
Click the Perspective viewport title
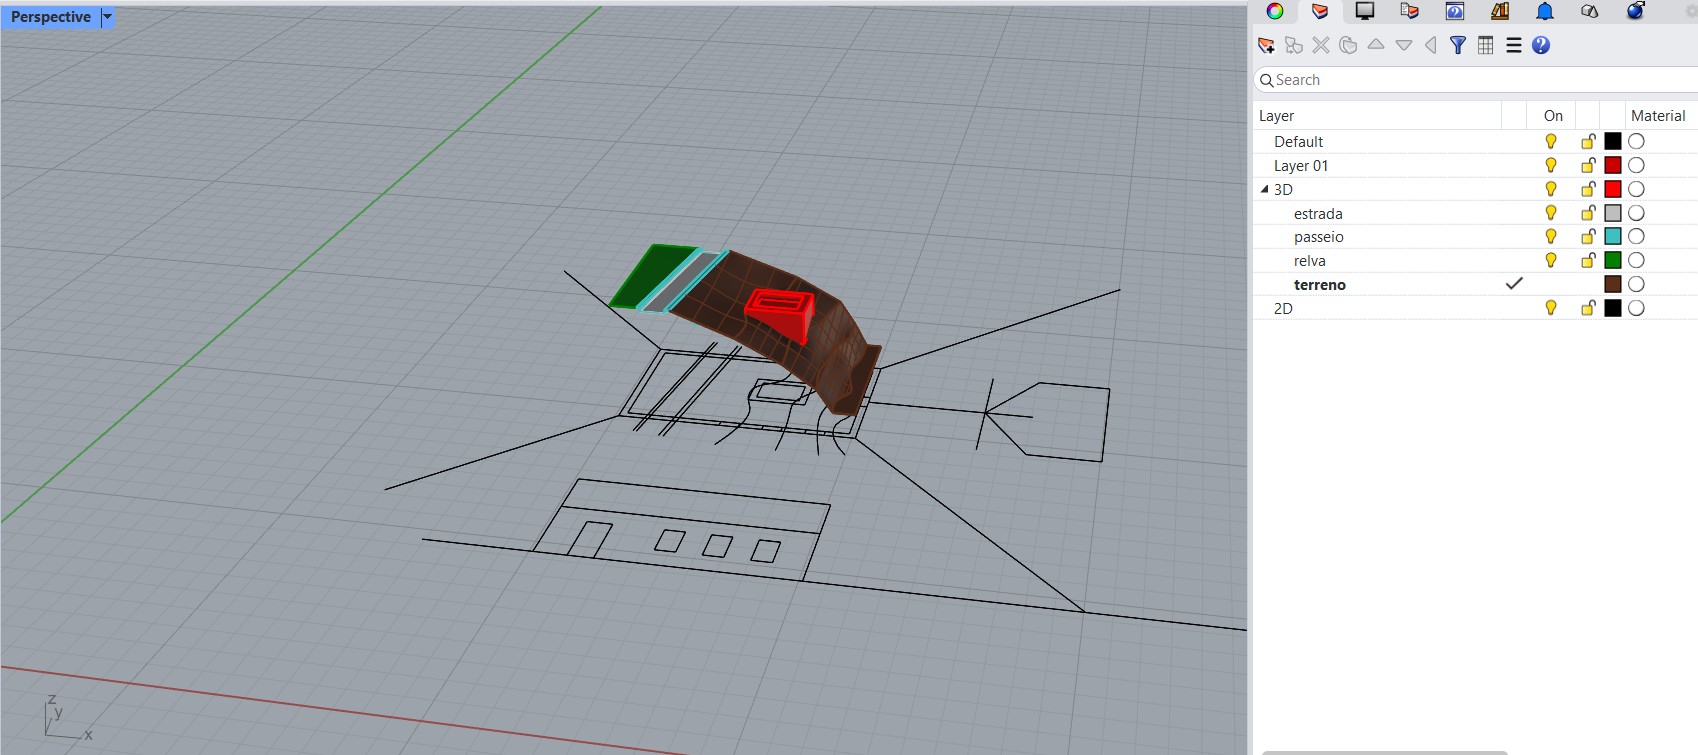click(51, 17)
